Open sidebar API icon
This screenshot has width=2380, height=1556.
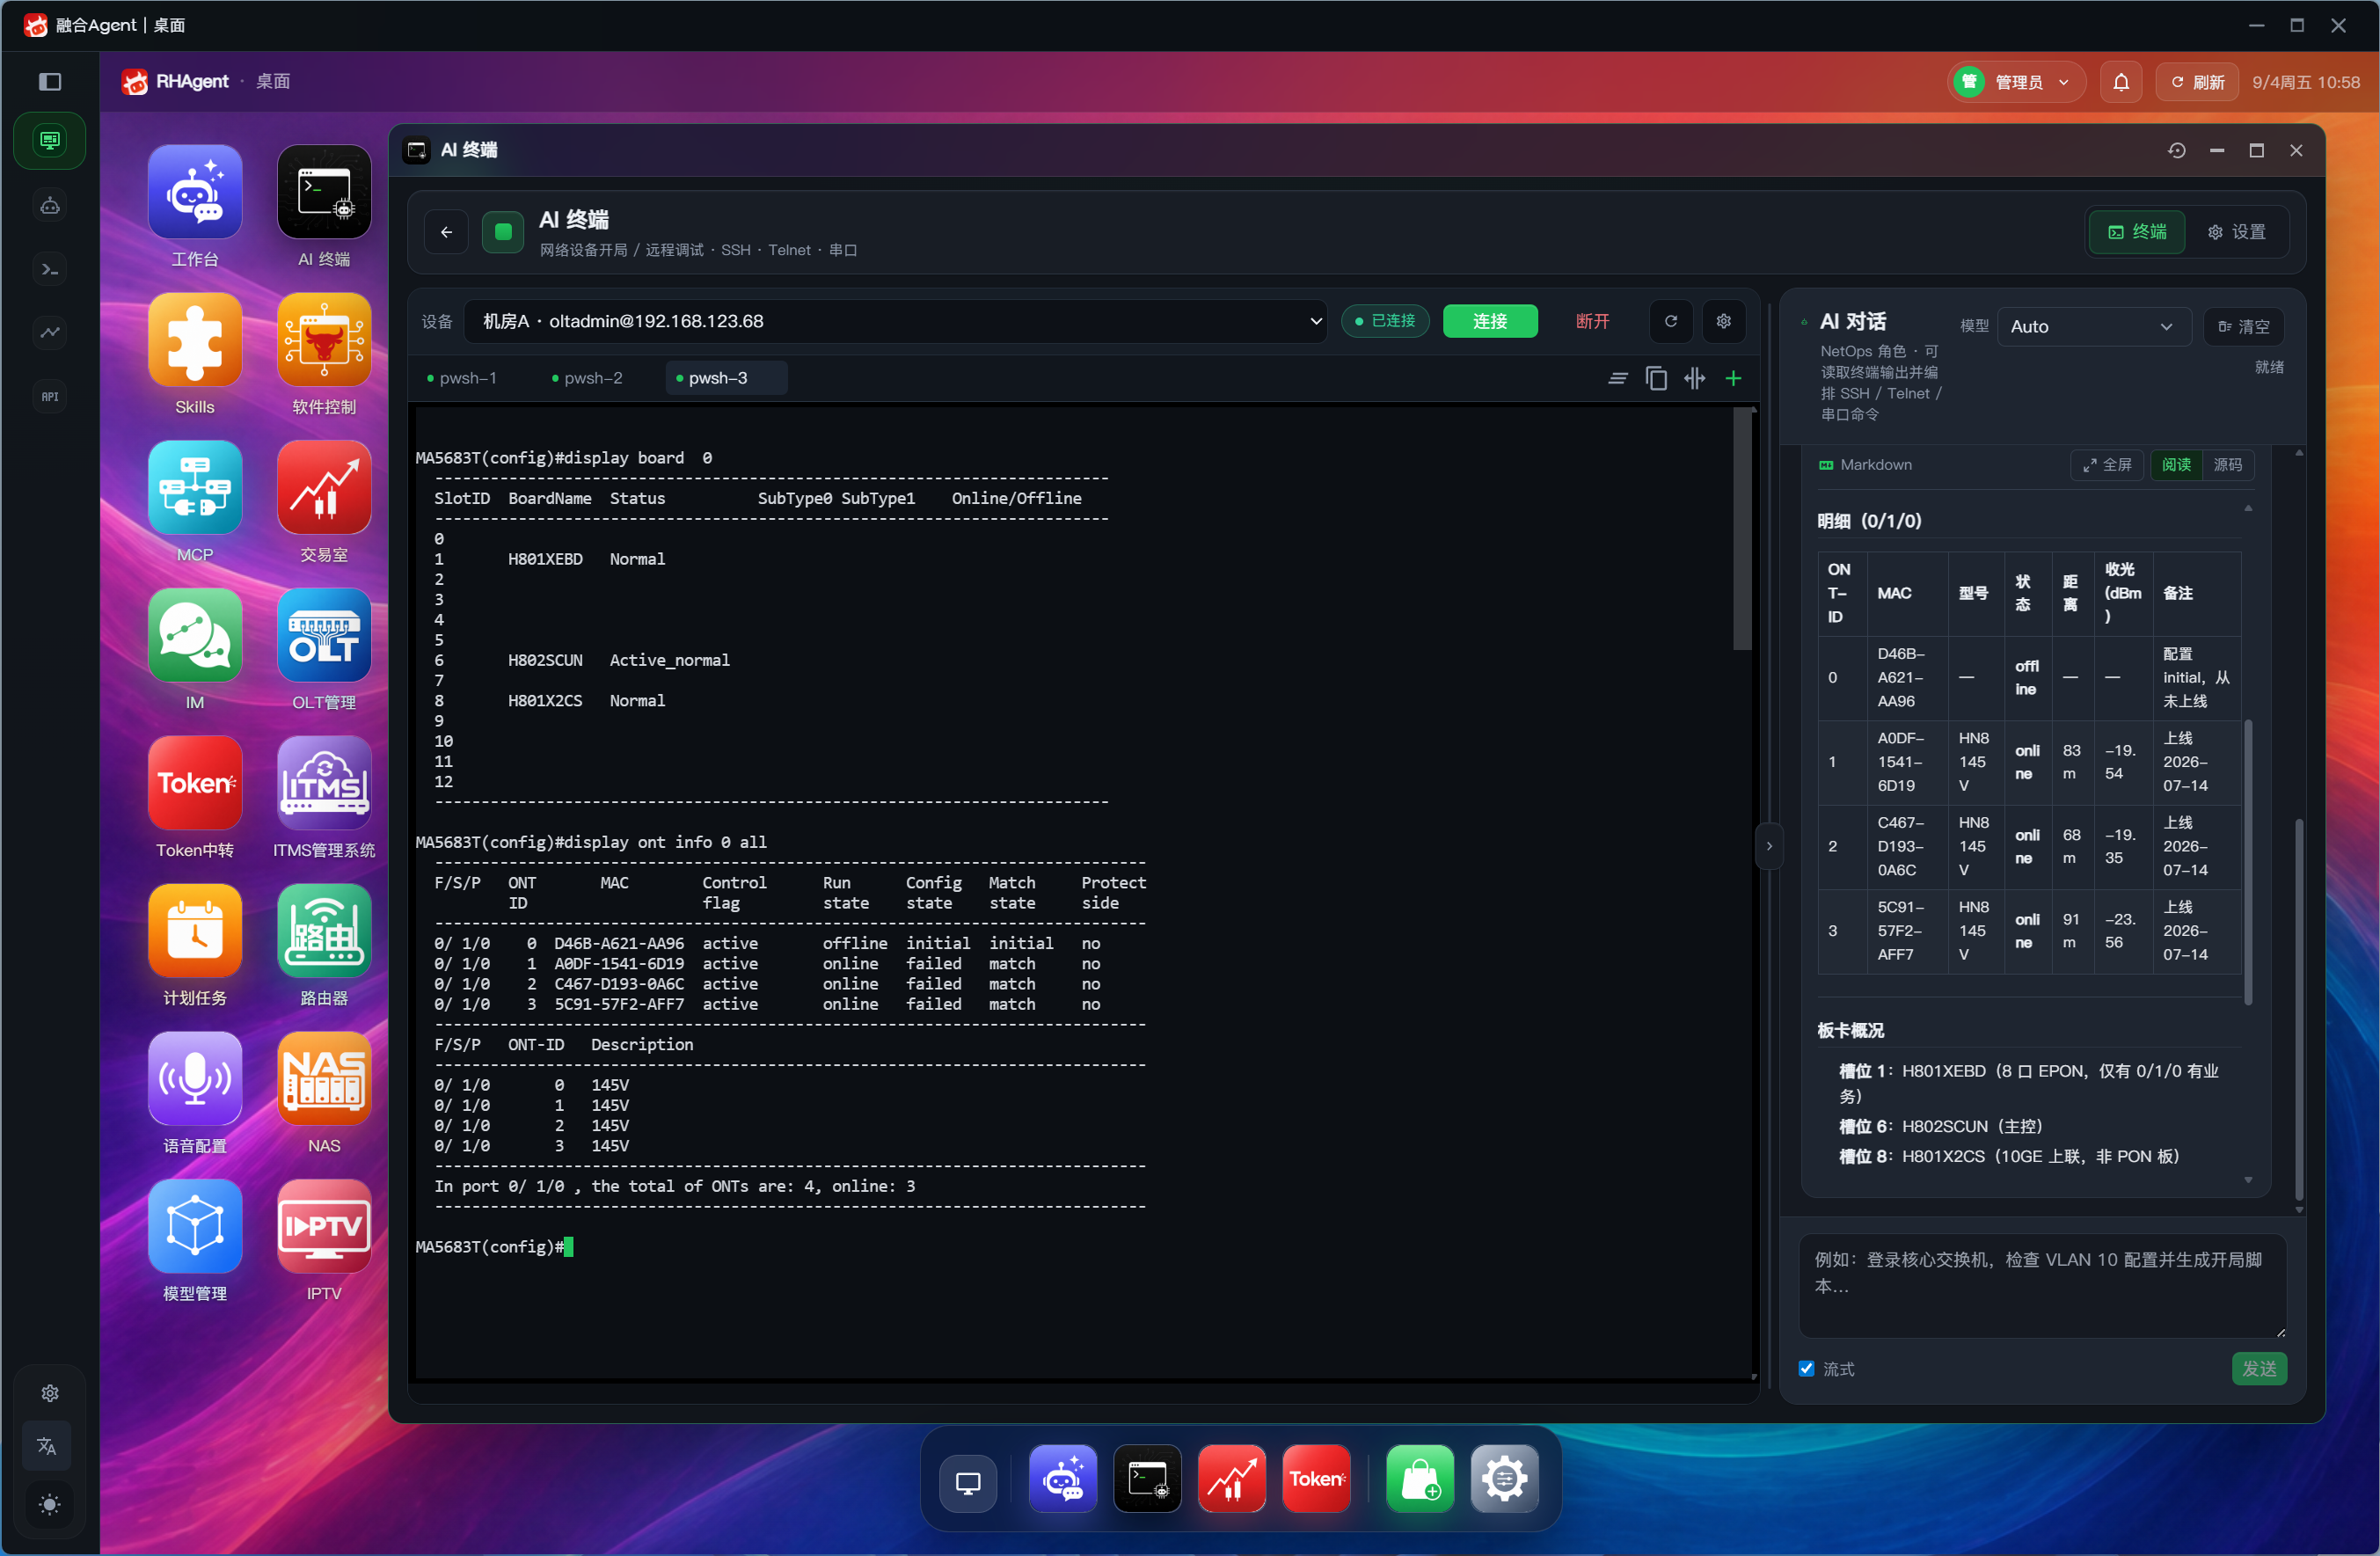coord(49,397)
